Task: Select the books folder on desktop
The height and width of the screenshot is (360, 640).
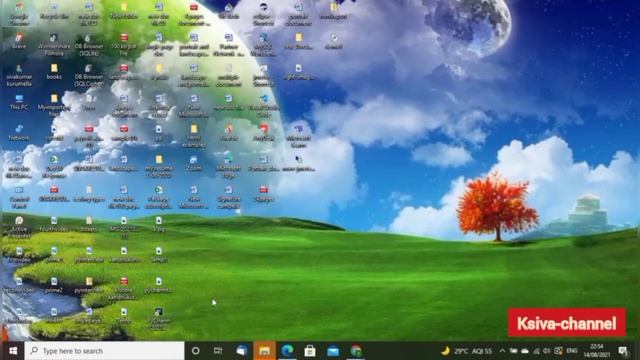Action: tap(54, 71)
